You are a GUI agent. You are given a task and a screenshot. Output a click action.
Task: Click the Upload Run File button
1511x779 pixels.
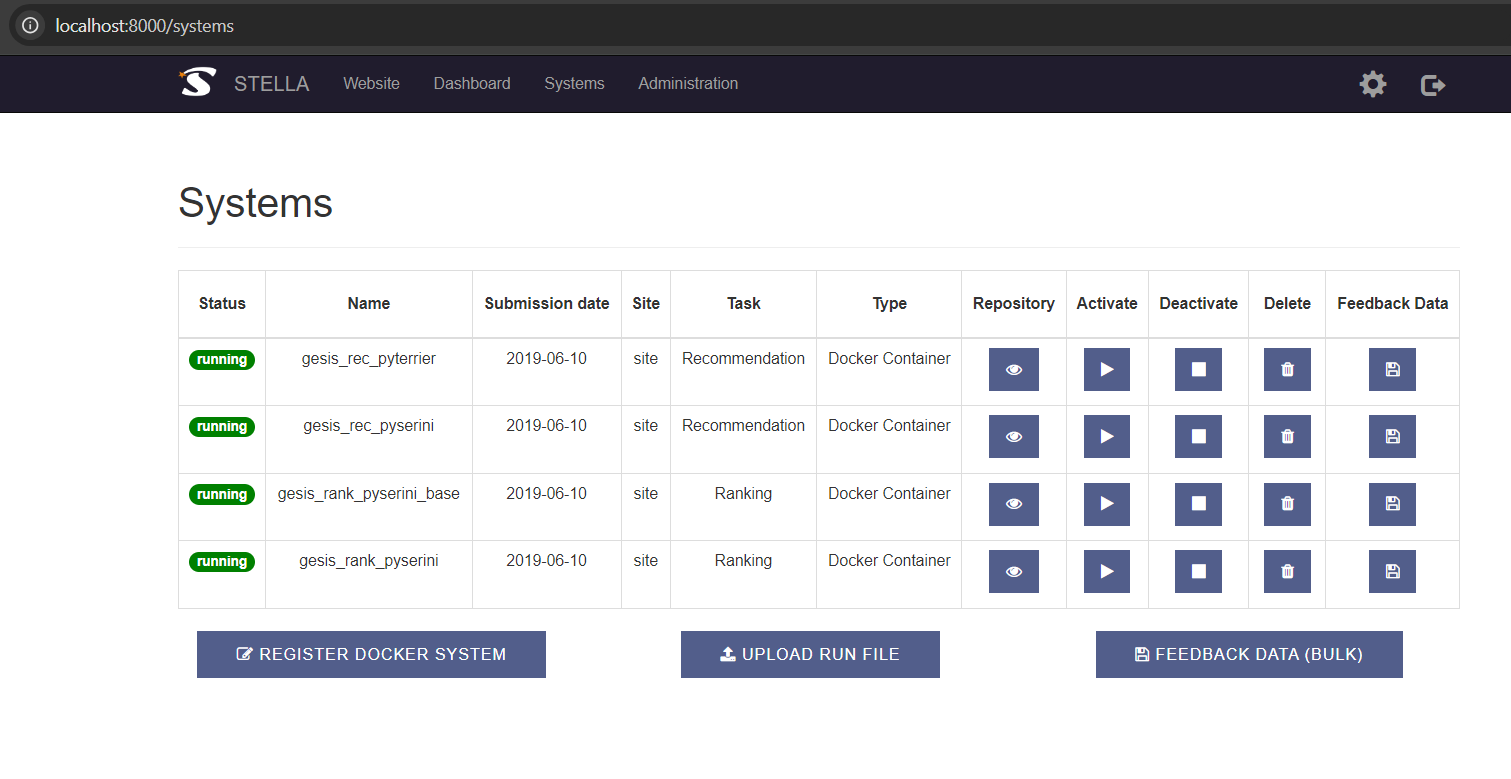[x=810, y=654]
